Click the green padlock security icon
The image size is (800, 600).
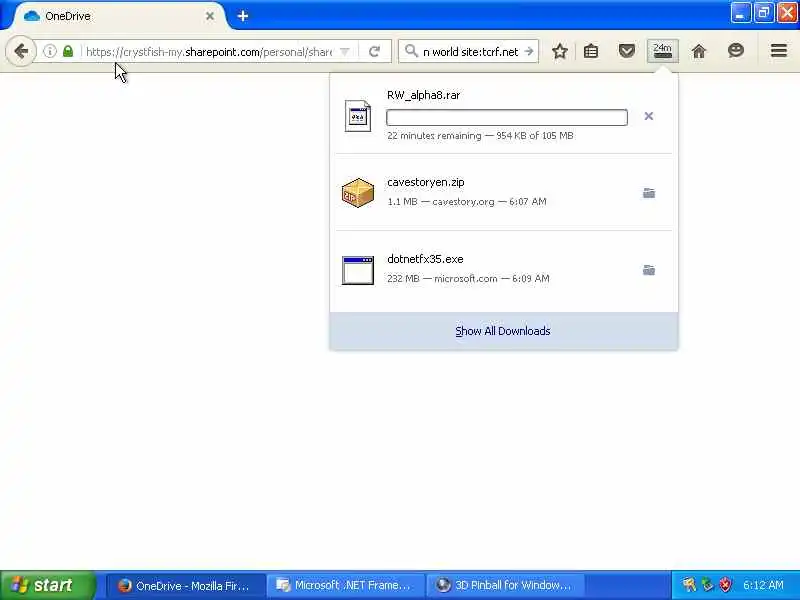pos(68,51)
